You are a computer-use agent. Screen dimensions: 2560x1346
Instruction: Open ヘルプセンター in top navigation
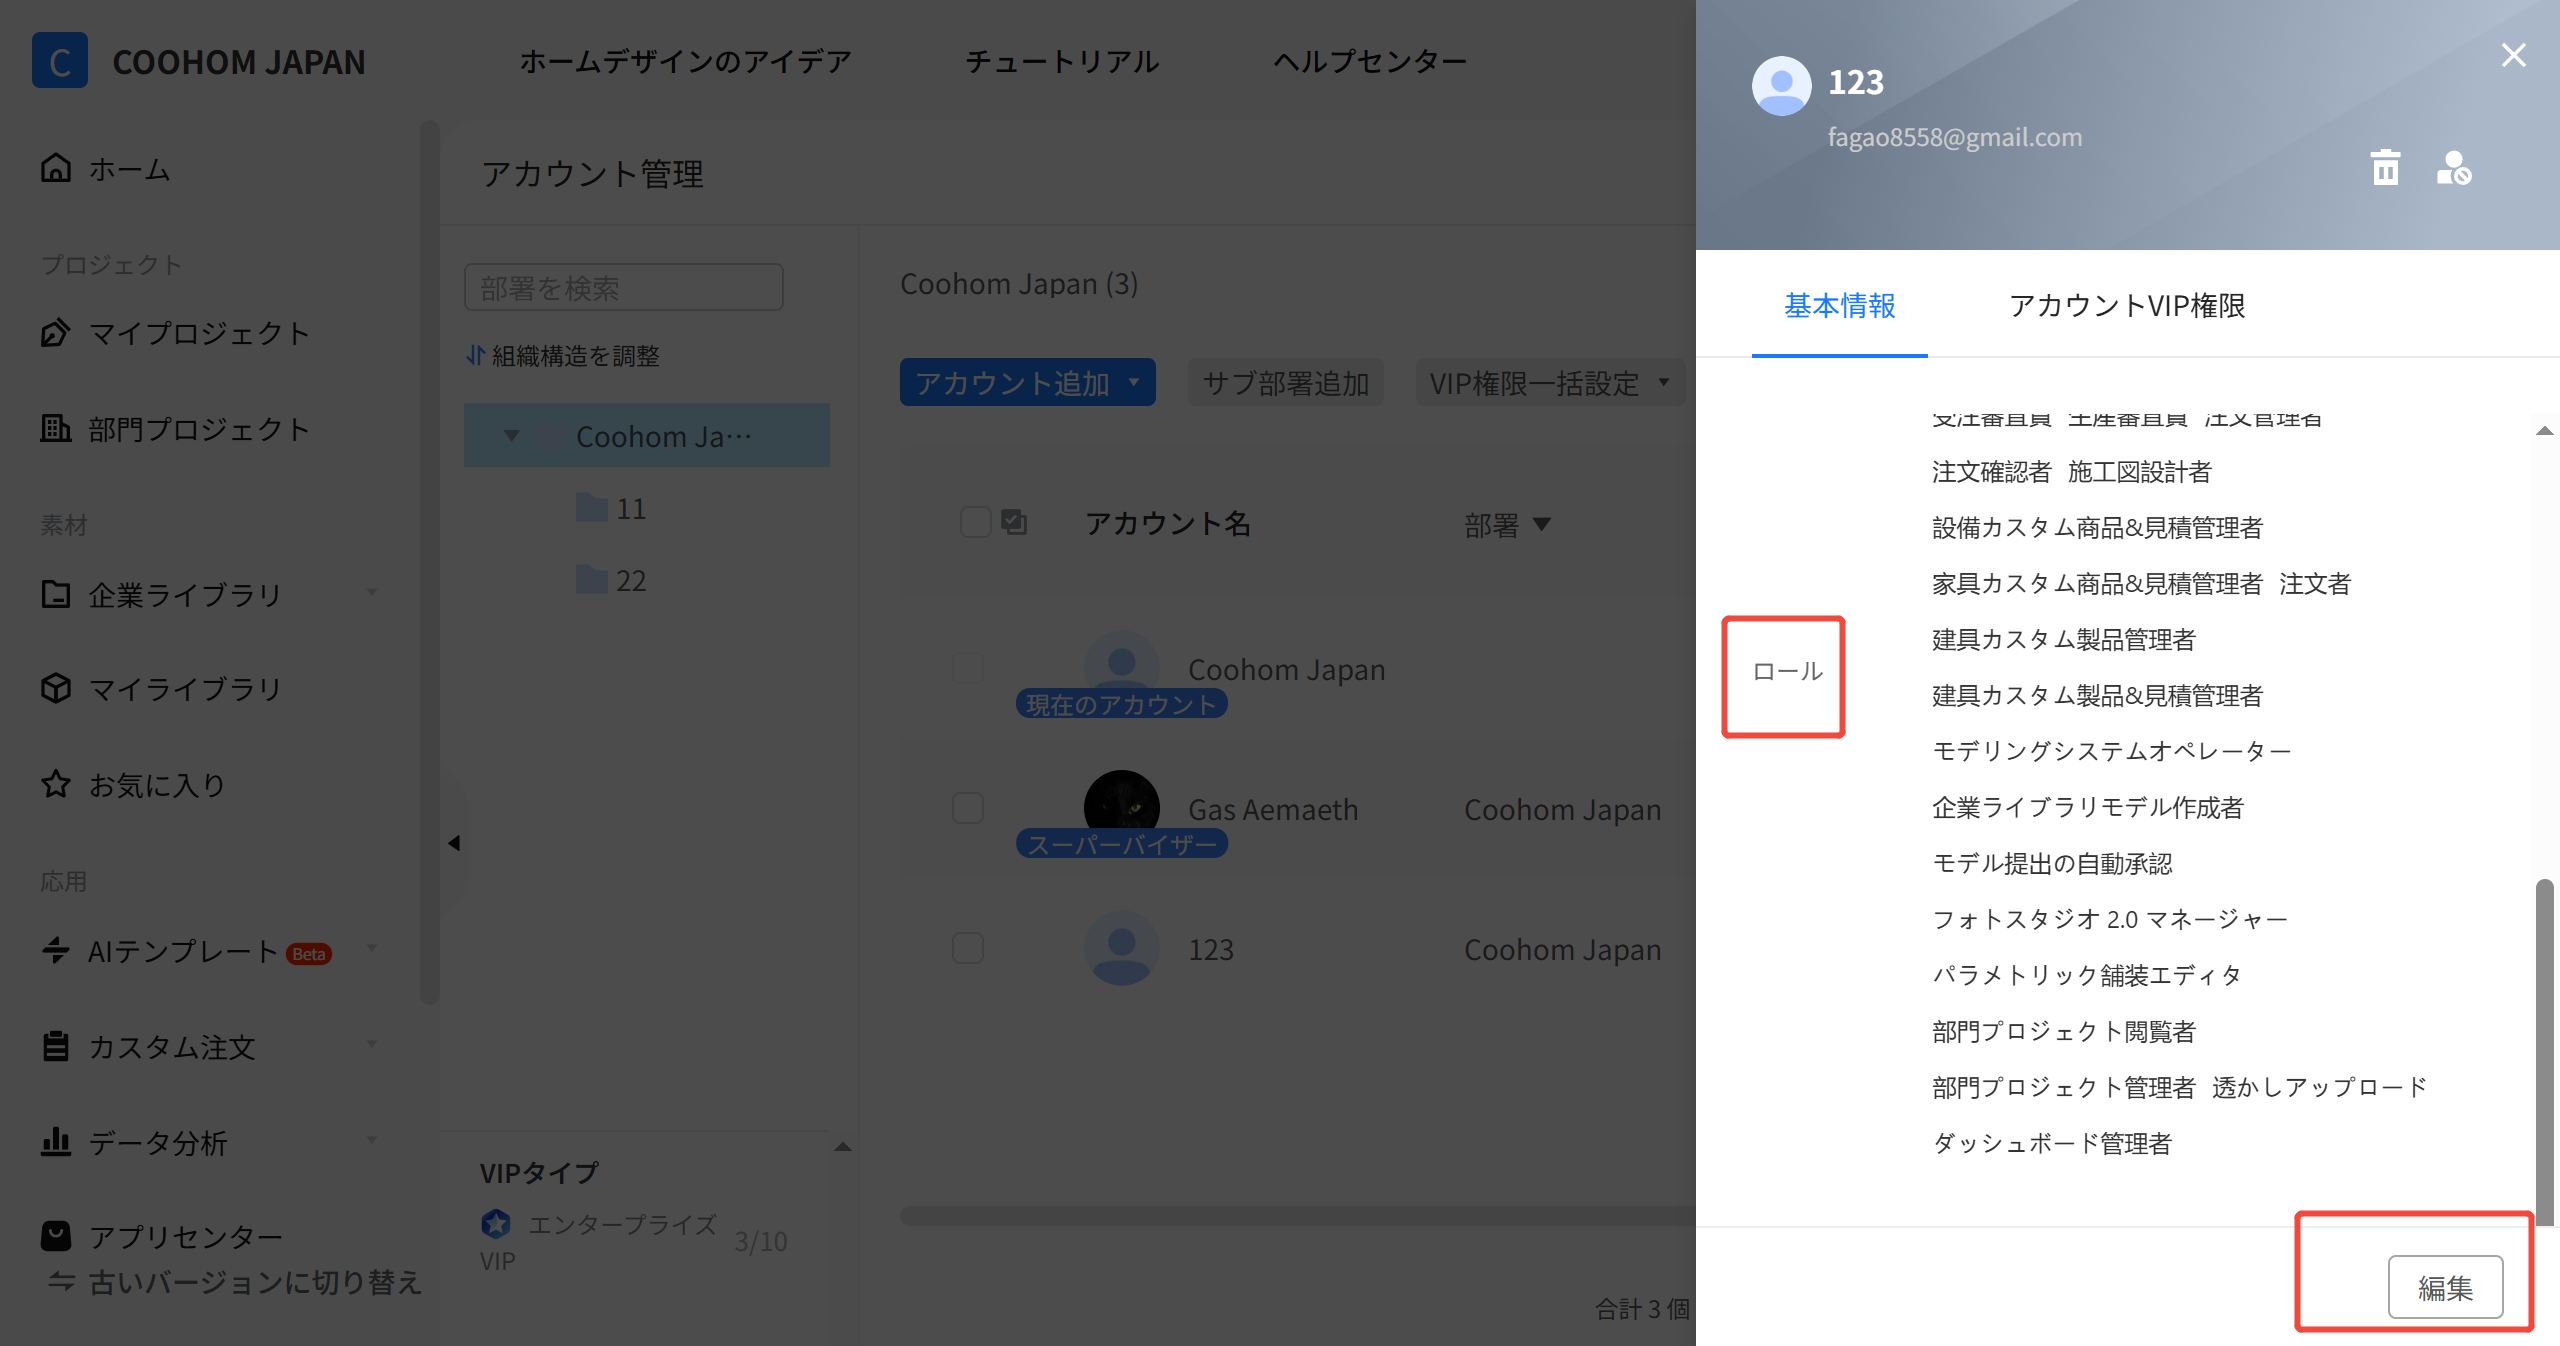click(1370, 61)
